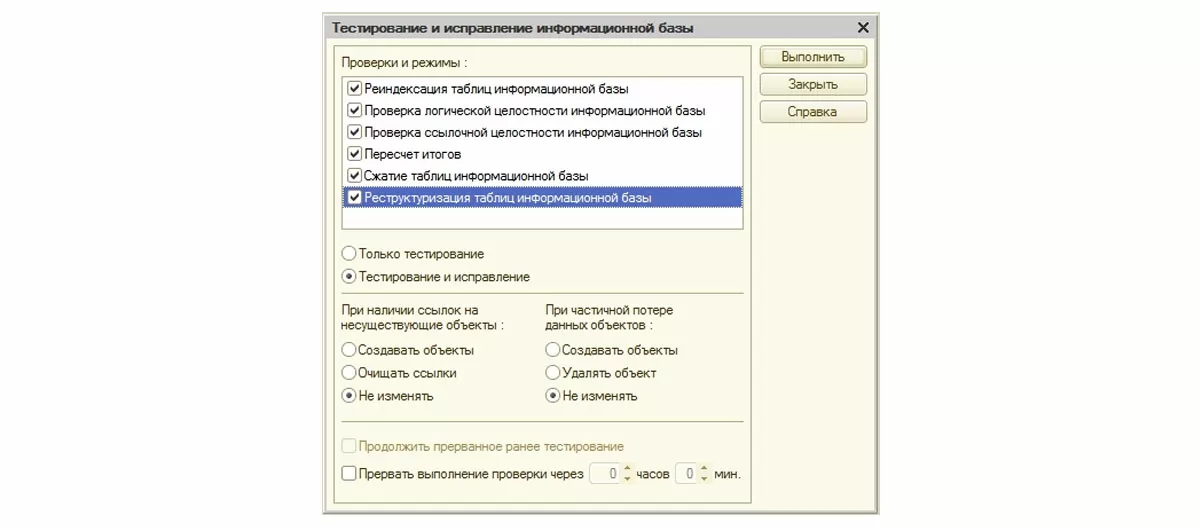The height and width of the screenshot is (527, 1200).
Task: Increase hours value with up arrow
Action: 627,469
